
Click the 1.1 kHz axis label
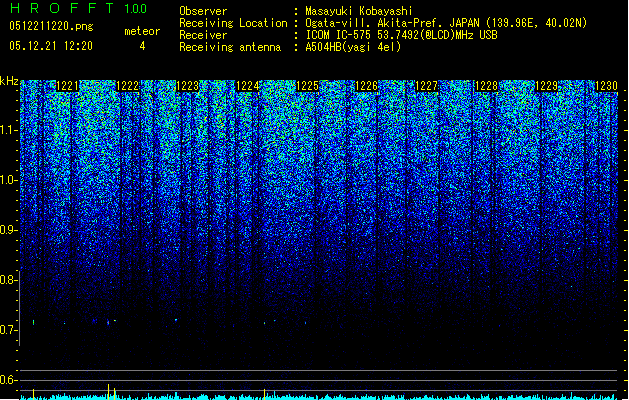coord(9,130)
